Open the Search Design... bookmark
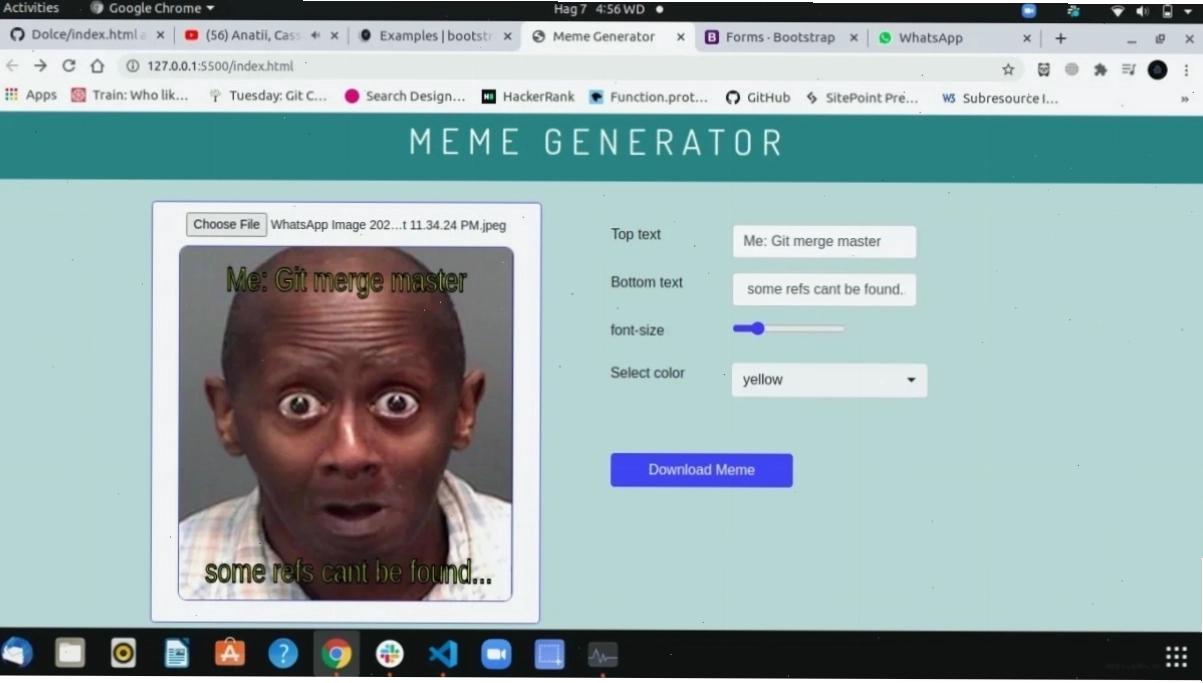Viewport: 1203px width, 683px height. tap(405, 97)
